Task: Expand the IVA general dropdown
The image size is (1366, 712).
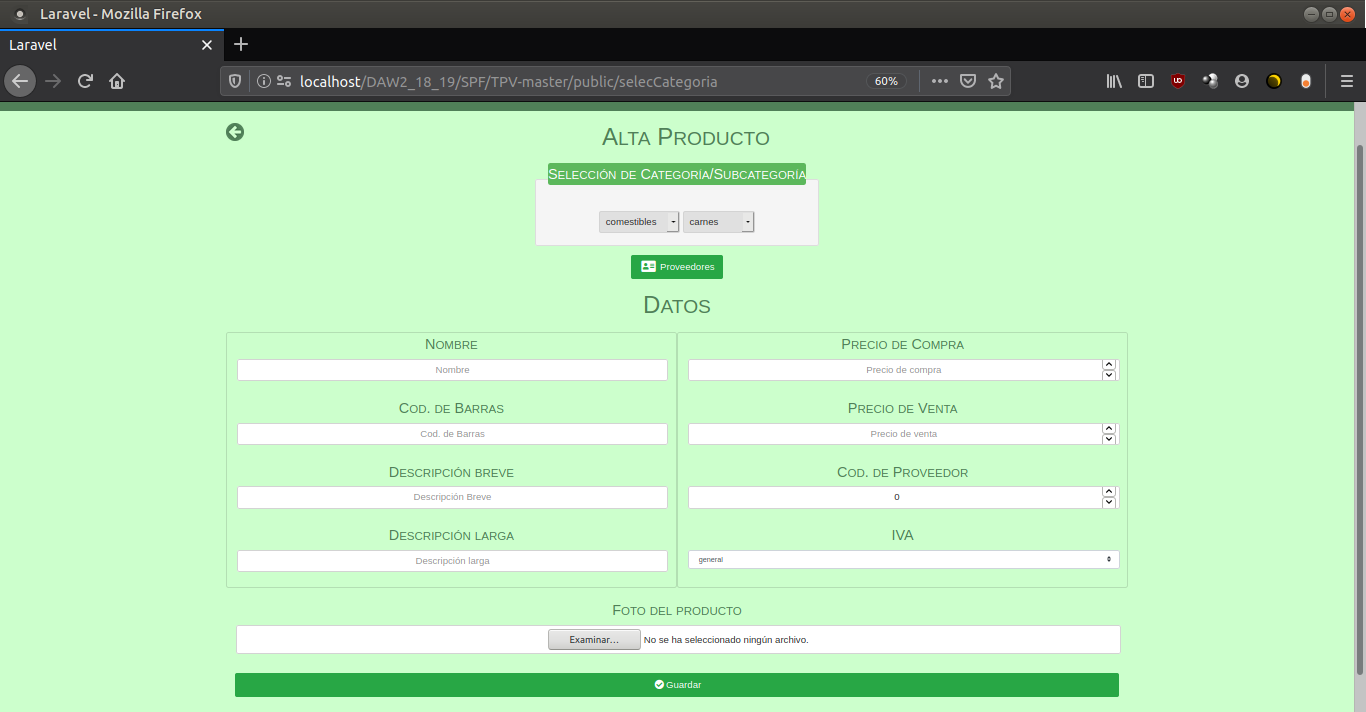Action: coord(903,560)
